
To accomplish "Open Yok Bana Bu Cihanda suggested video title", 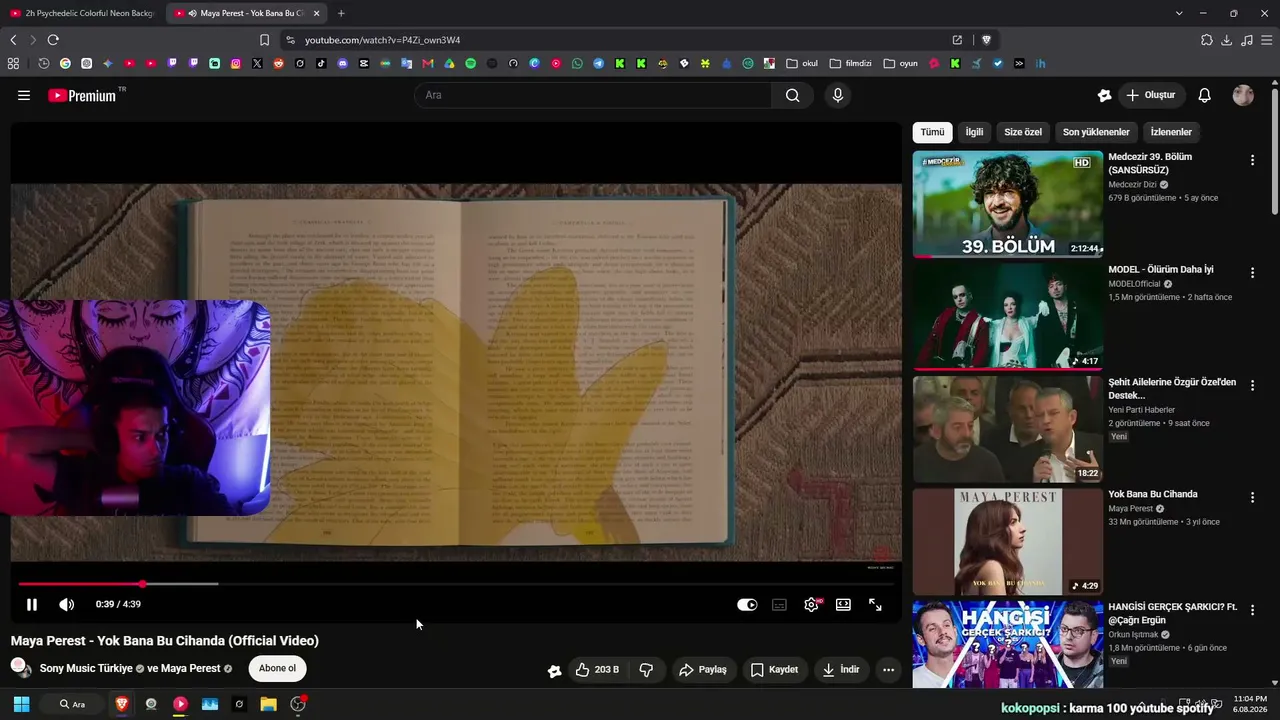I will [x=1153, y=494].
